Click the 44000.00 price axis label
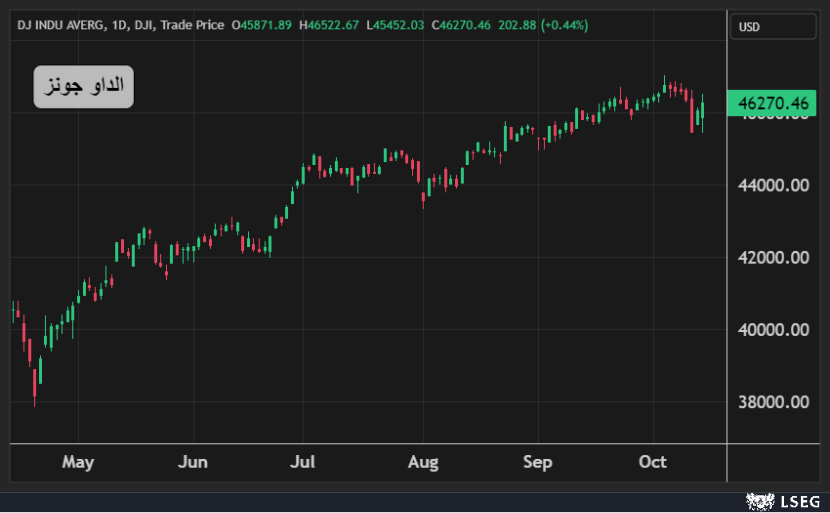The image size is (830, 513). [x=772, y=185]
